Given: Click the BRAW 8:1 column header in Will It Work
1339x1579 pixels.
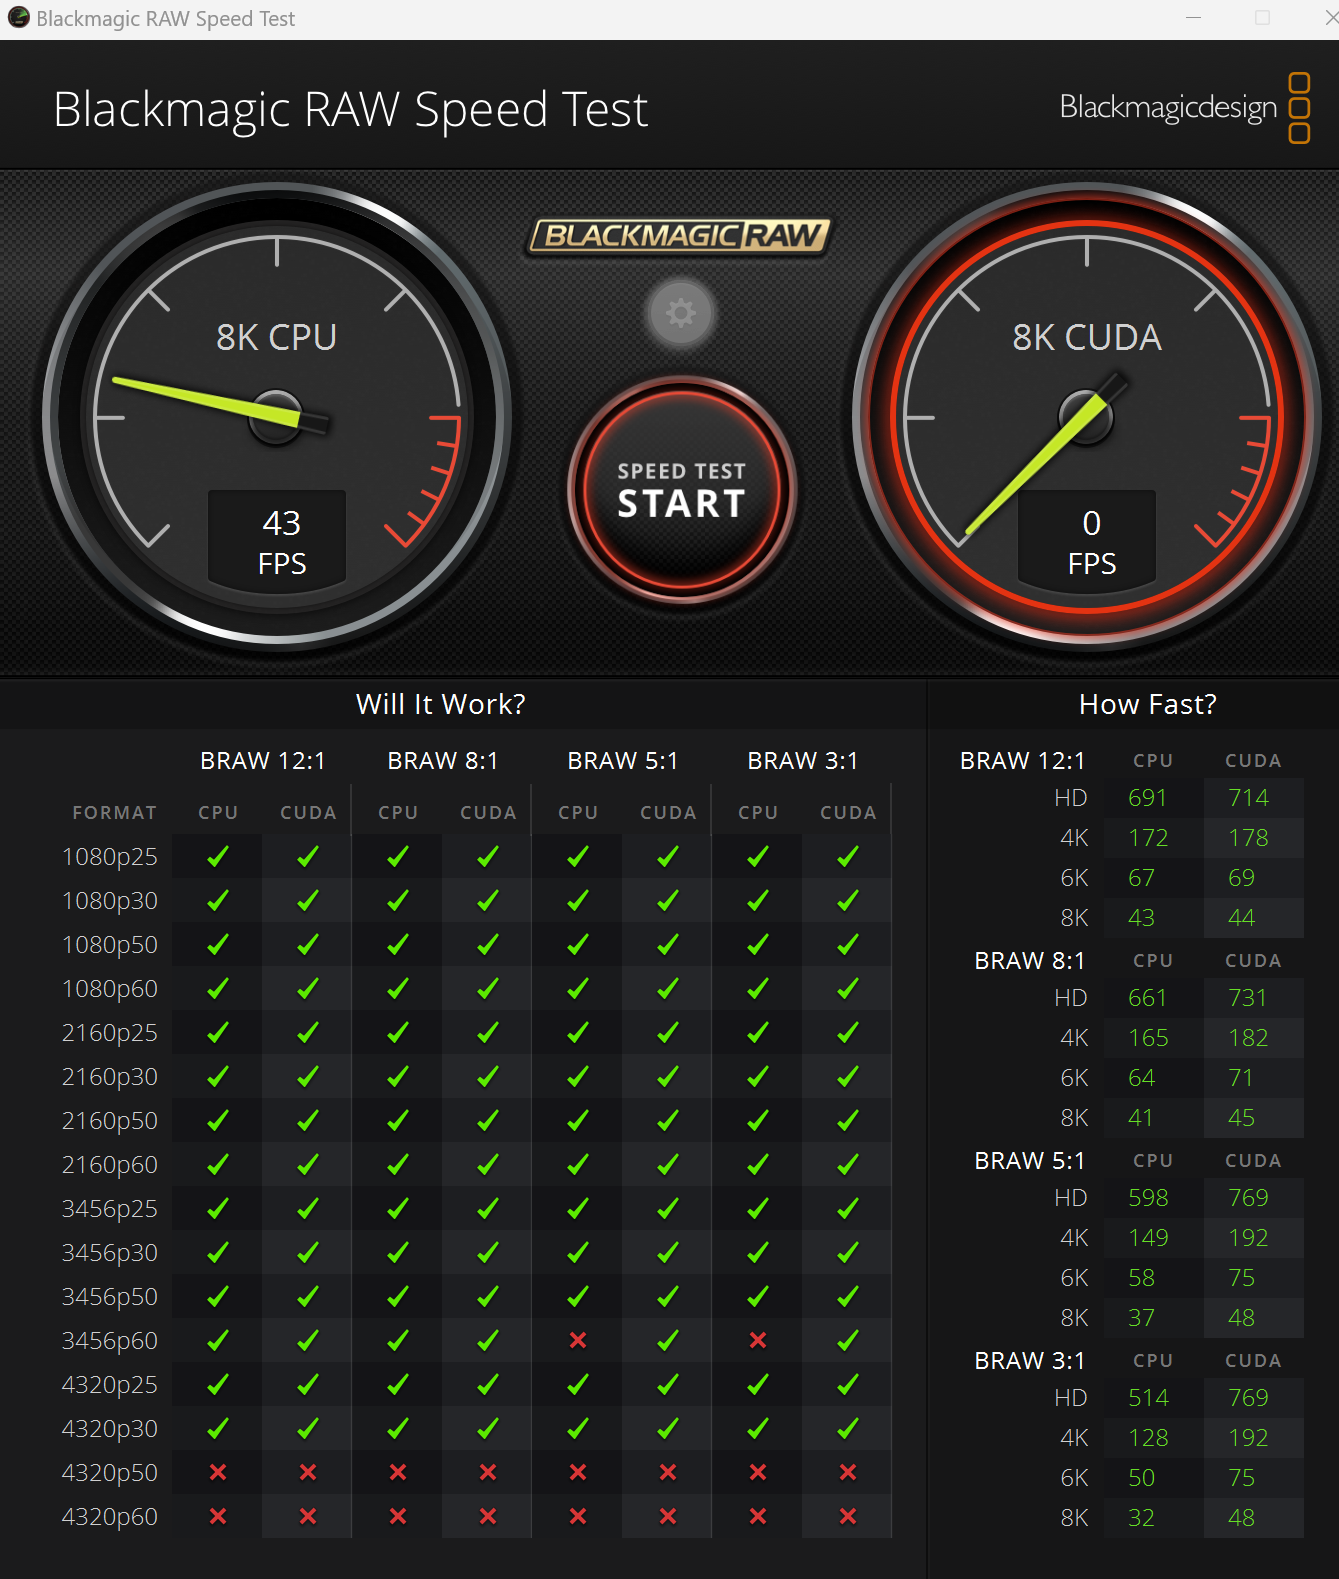Looking at the screenshot, I should click(x=443, y=761).
